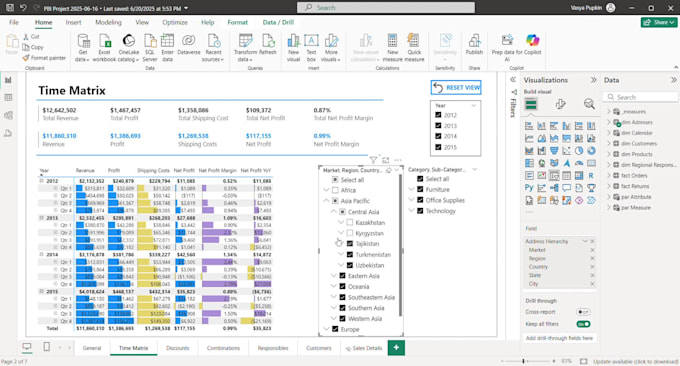Switch to the Customers page tab

point(319,348)
